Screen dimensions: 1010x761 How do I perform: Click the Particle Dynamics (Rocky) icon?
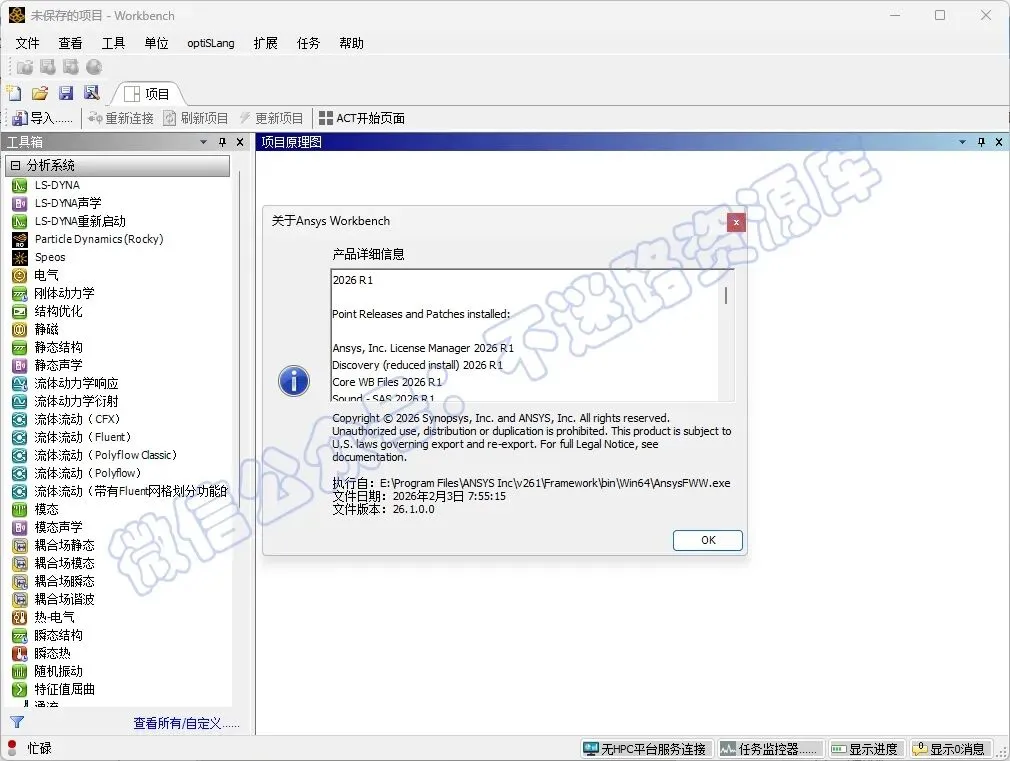pyautogui.click(x=20, y=240)
